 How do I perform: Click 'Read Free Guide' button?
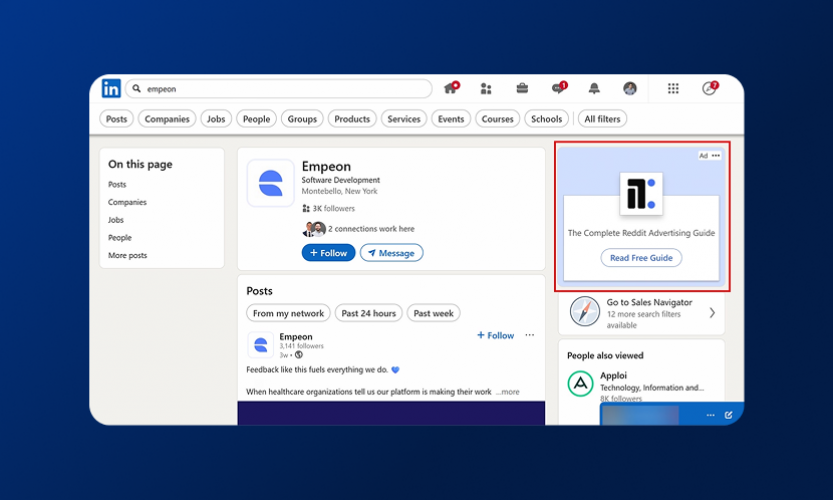coord(641,258)
